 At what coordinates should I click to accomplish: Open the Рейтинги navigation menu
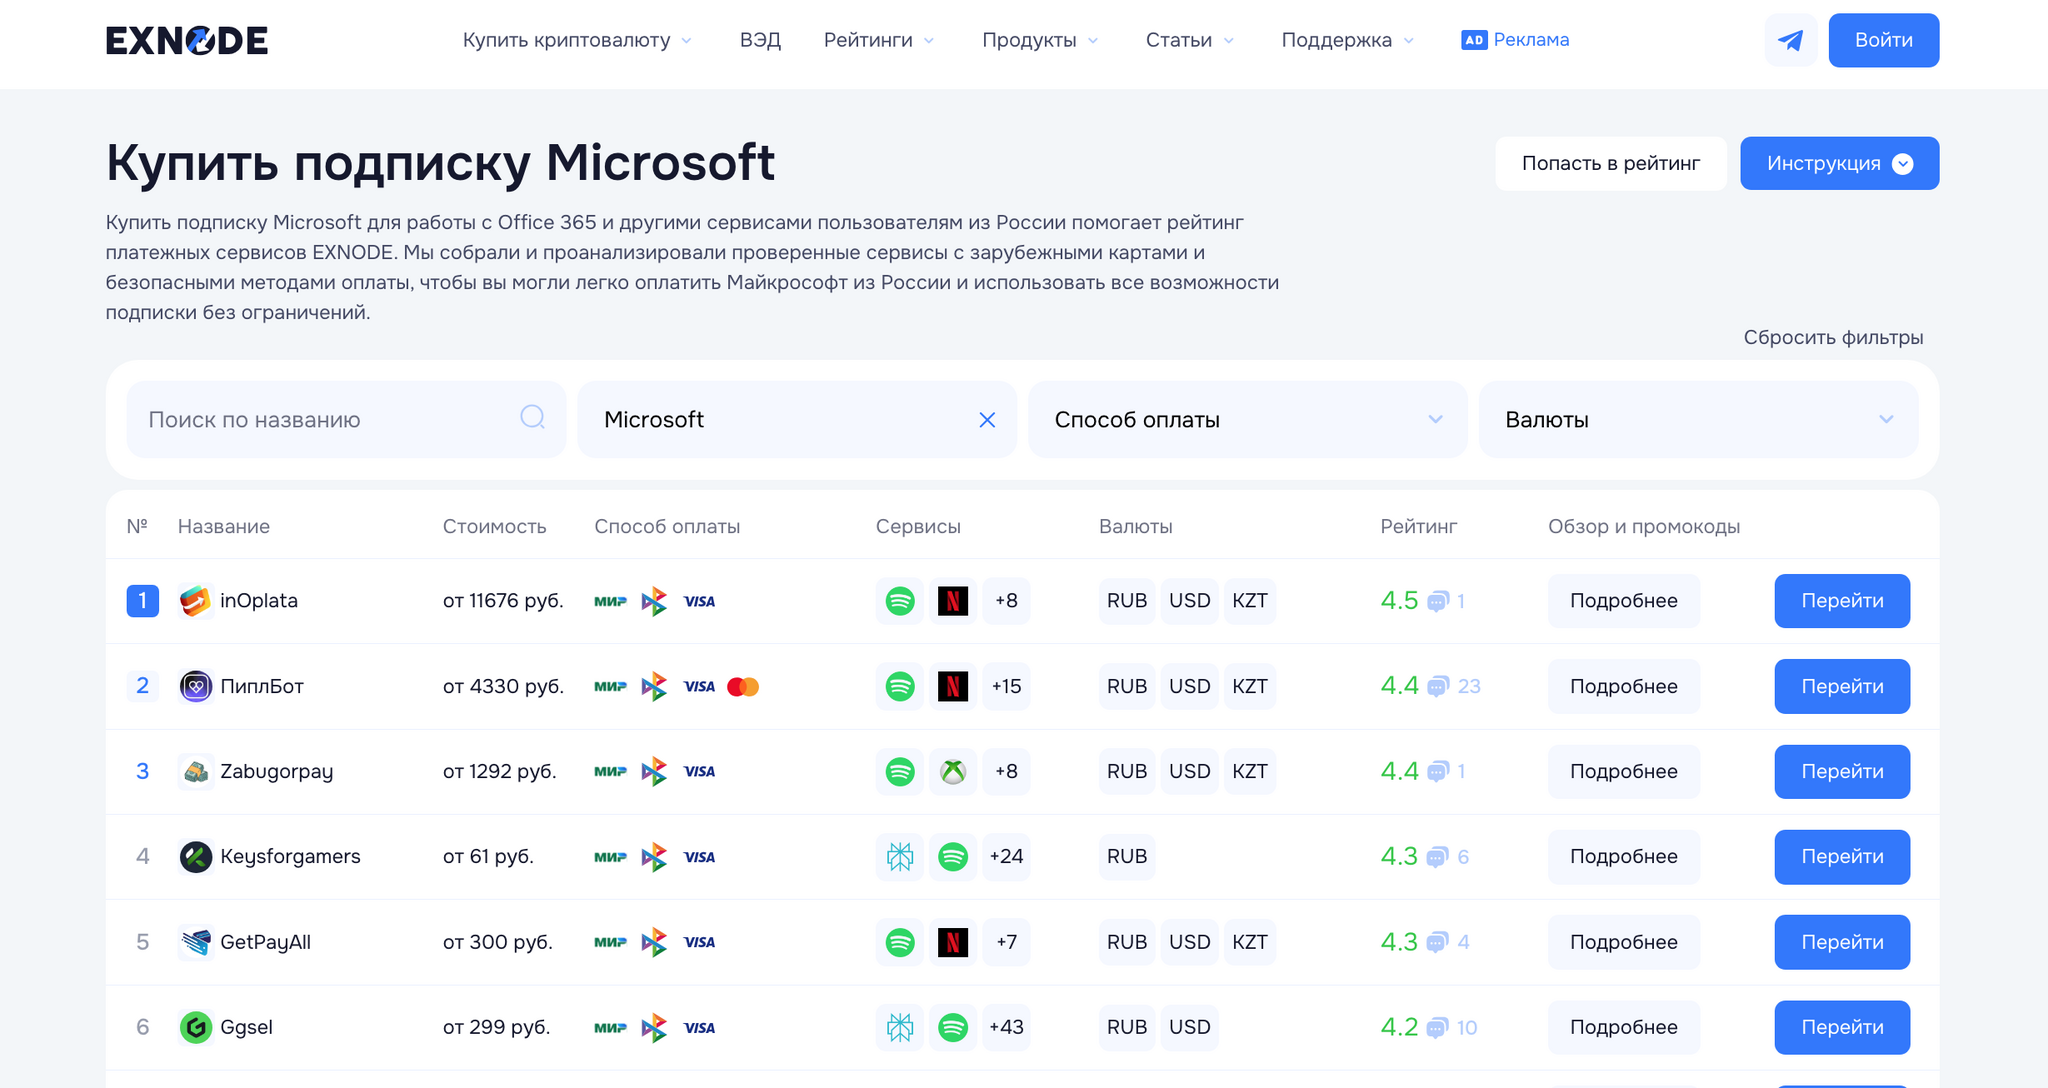878,40
